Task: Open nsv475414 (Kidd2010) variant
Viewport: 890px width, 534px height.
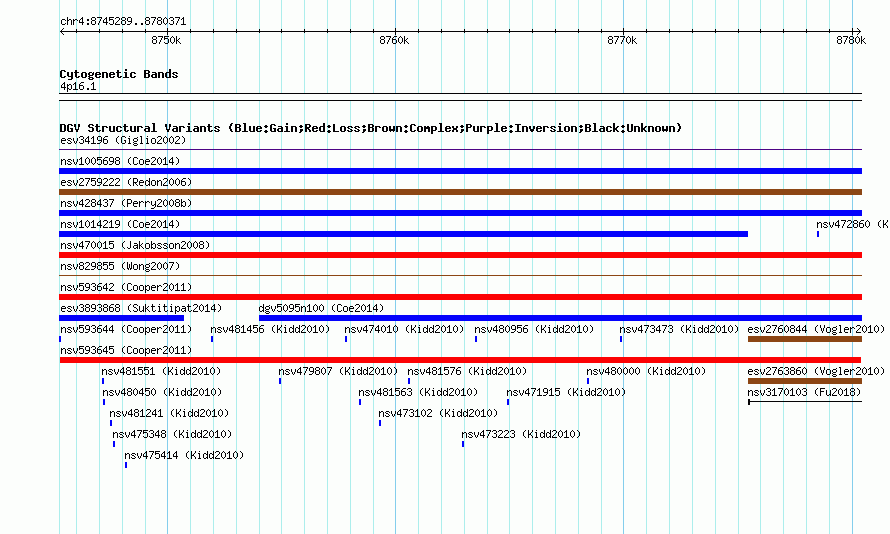Action: click(184, 455)
